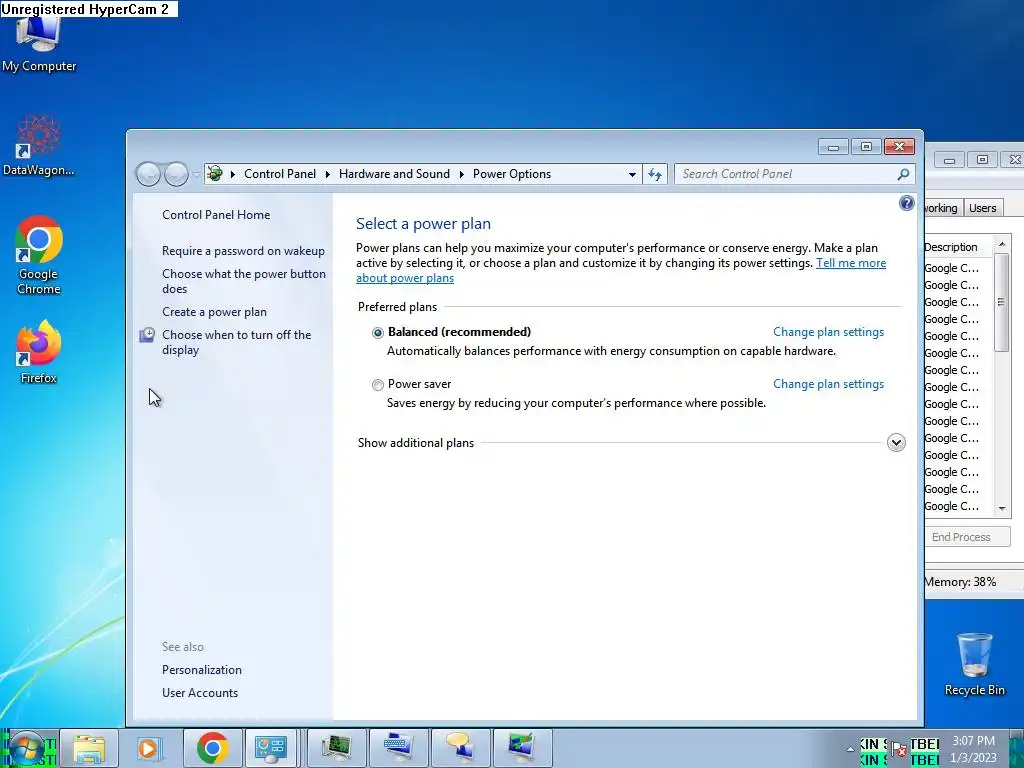
Task: Open the on-screen keyboard taskbar icon
Action: [398, 748]
